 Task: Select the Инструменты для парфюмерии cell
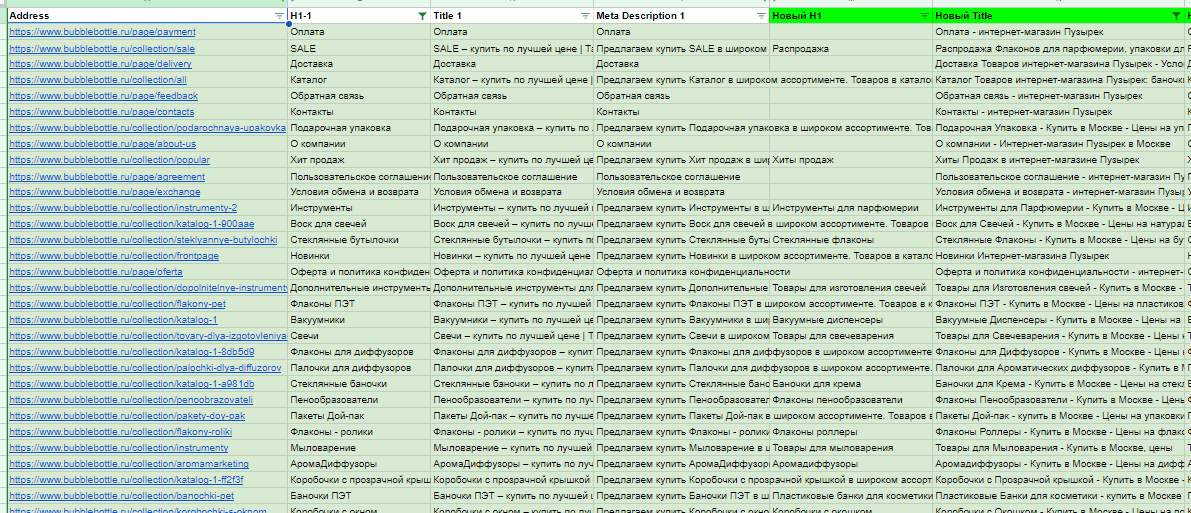851,207
